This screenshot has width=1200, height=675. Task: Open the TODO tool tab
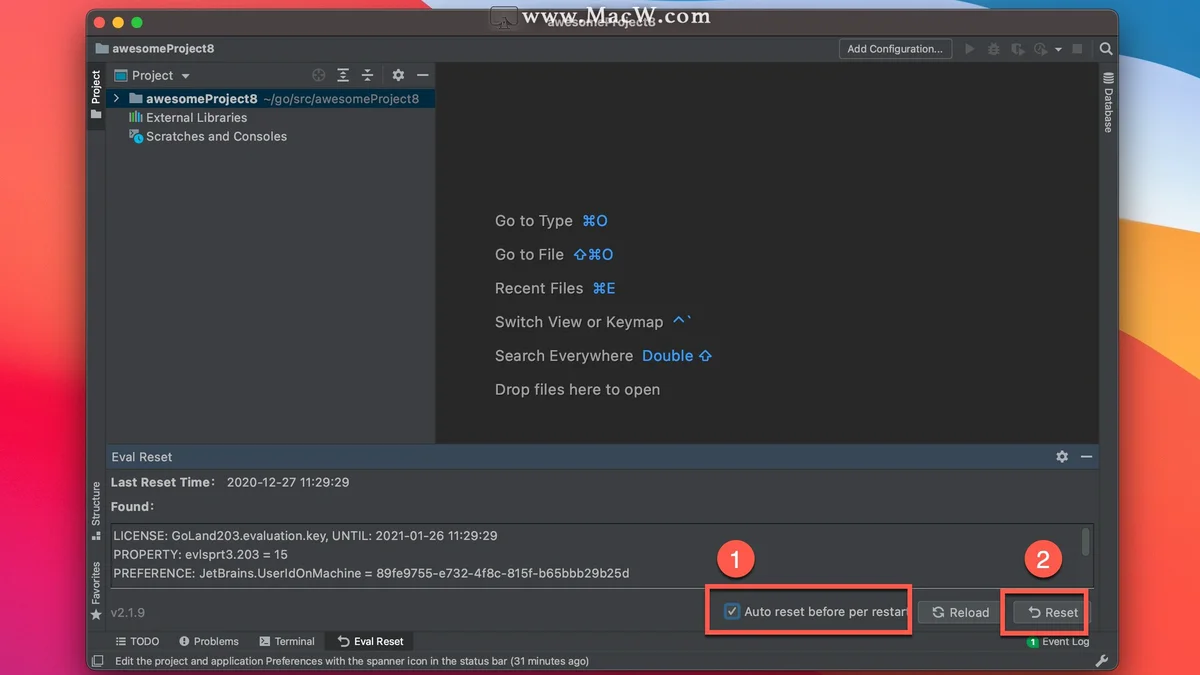pyautogui.click(x=137, y=641)
